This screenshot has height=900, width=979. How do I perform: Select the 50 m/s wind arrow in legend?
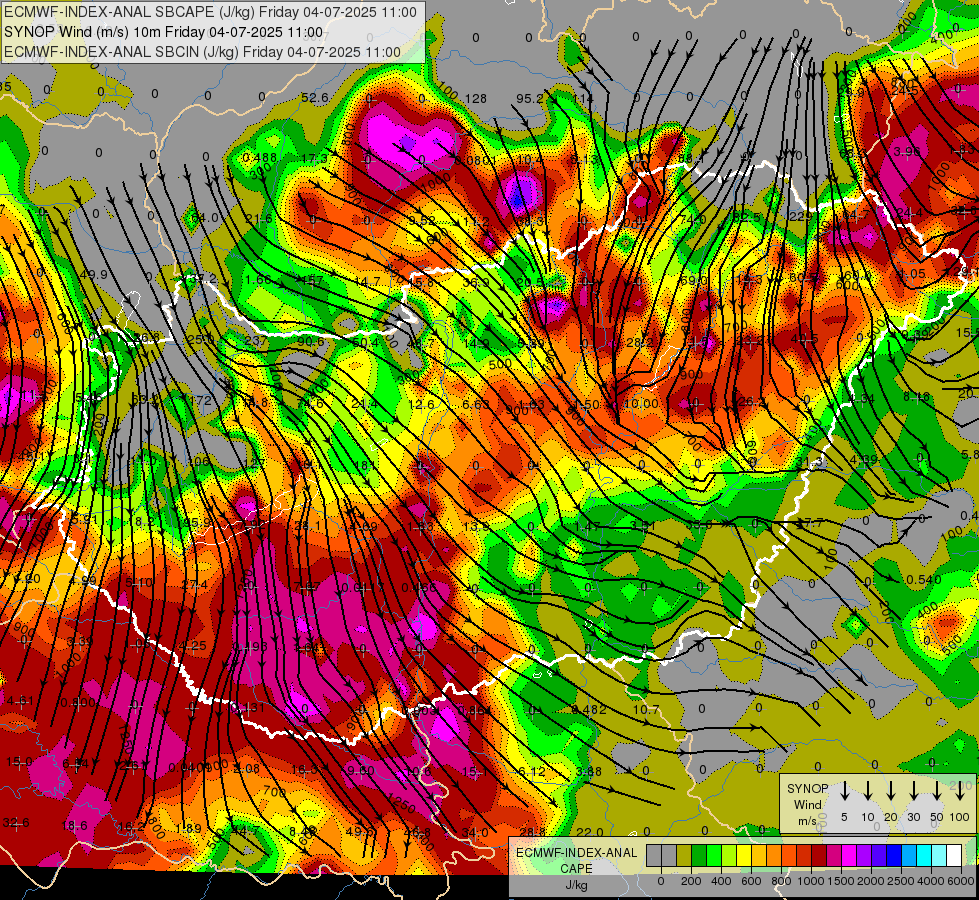click(937, 791)
